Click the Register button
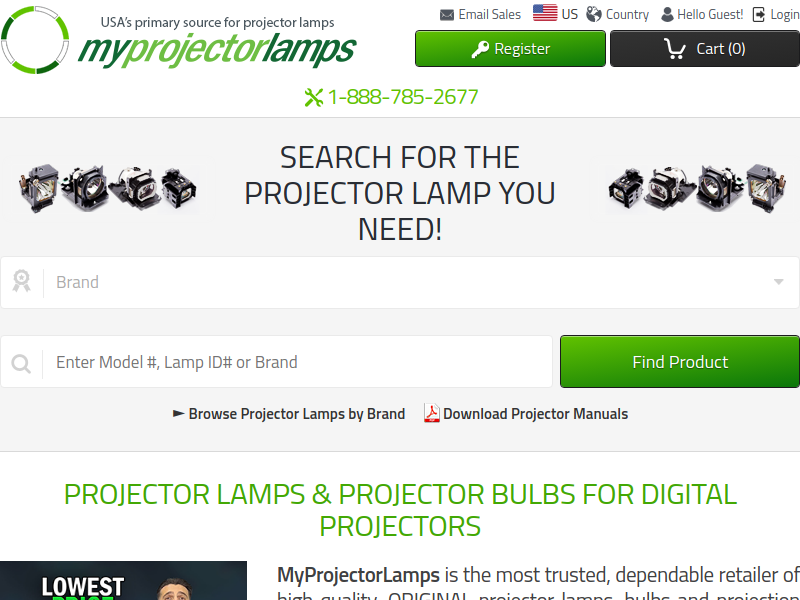 510,48
